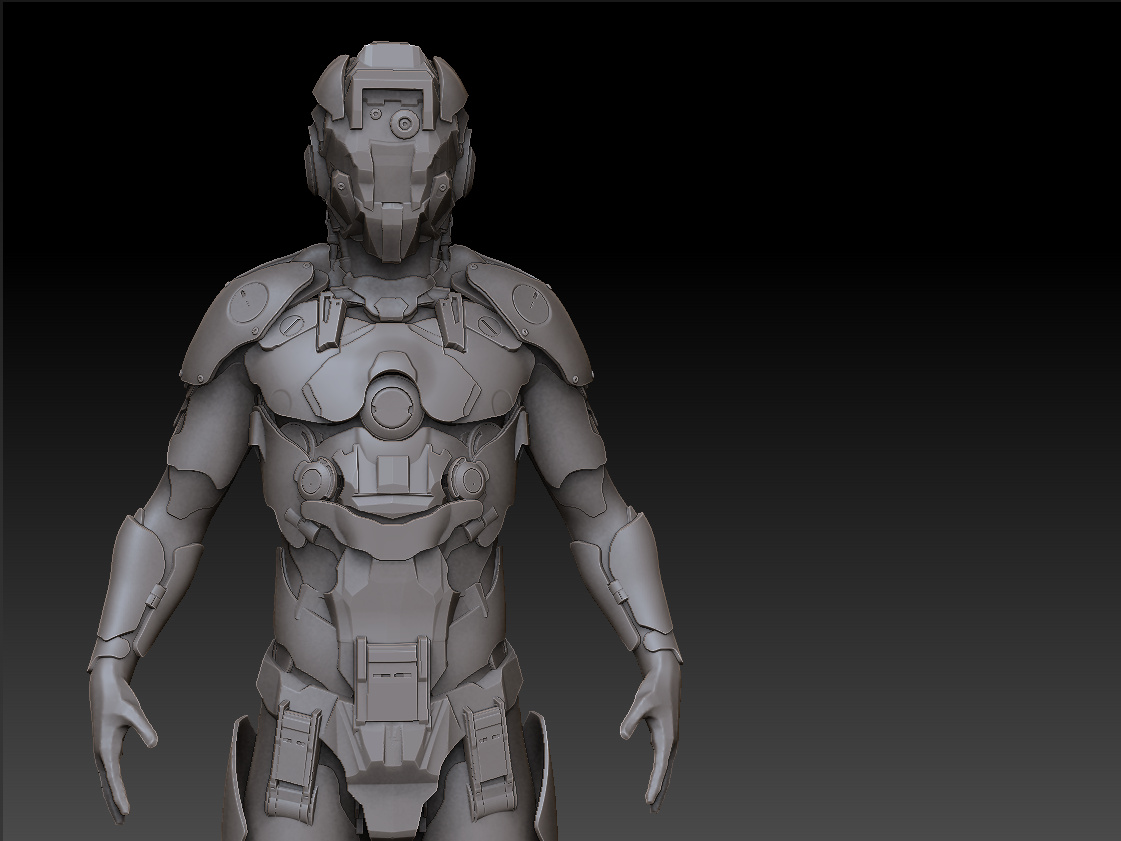Click the central belt buckle pouch on the model

click(x=392, y=678)
